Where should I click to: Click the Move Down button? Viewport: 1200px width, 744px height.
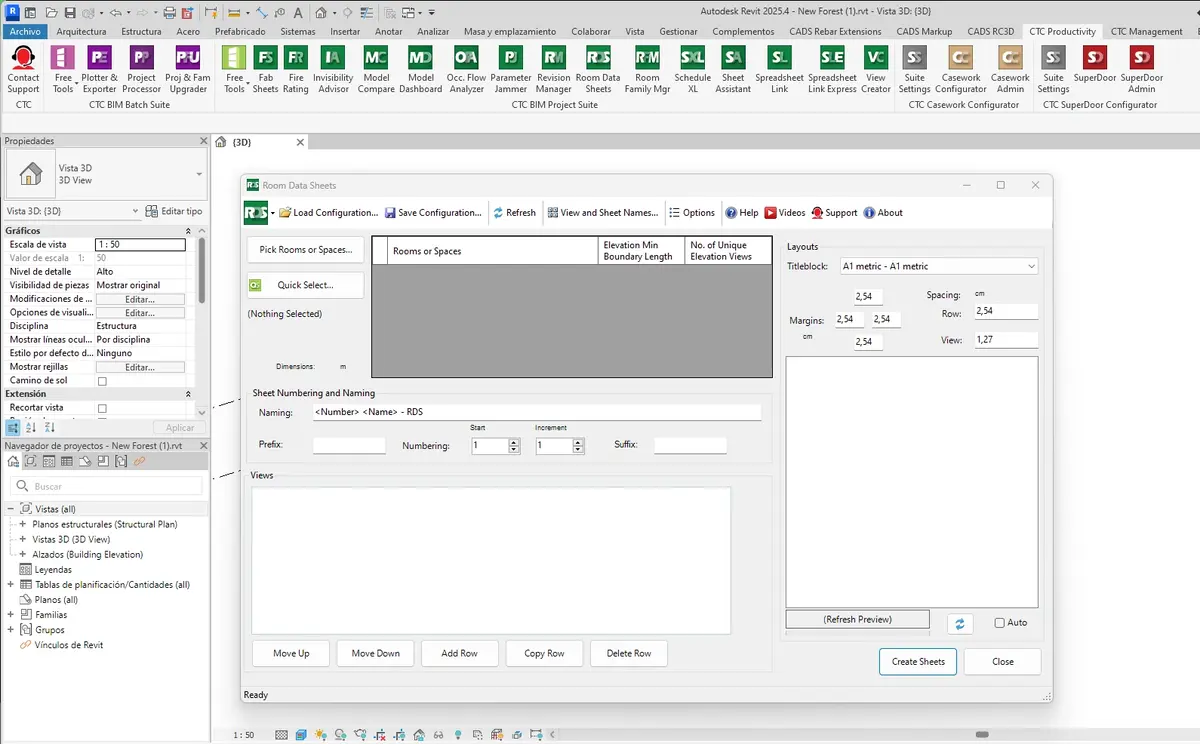coord(375,653)
